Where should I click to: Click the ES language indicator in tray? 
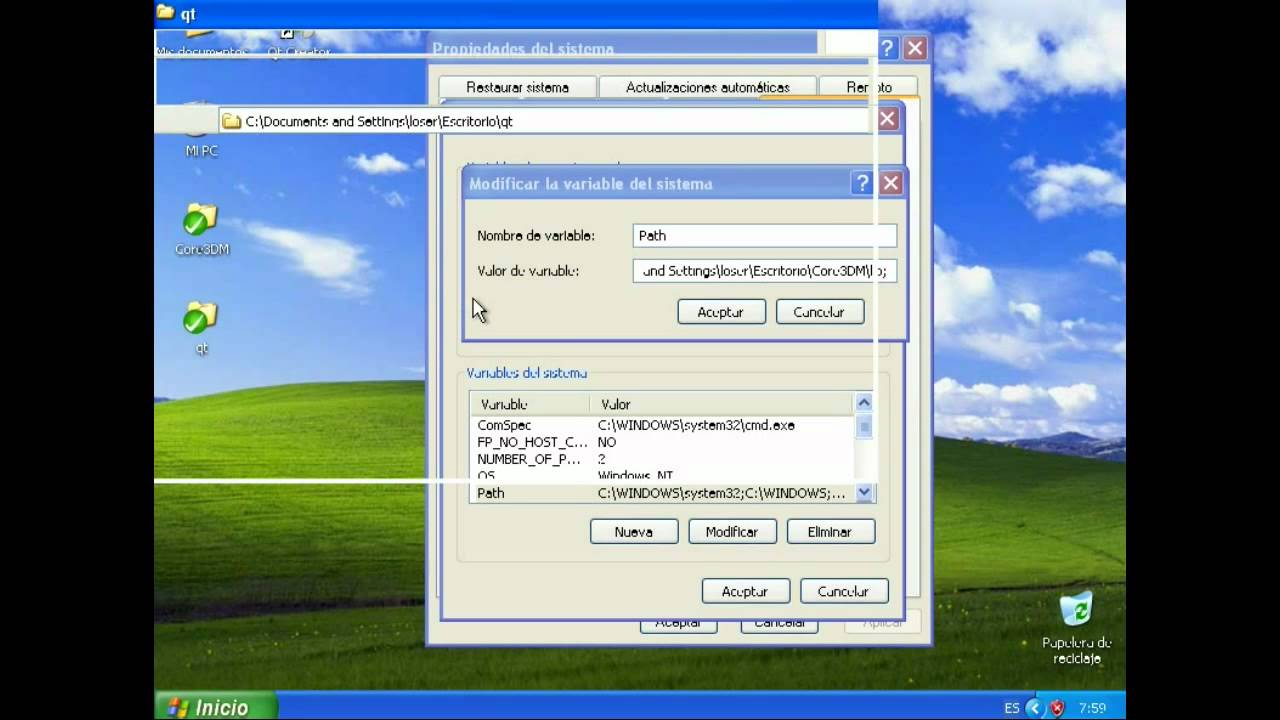coord(1012,708)
